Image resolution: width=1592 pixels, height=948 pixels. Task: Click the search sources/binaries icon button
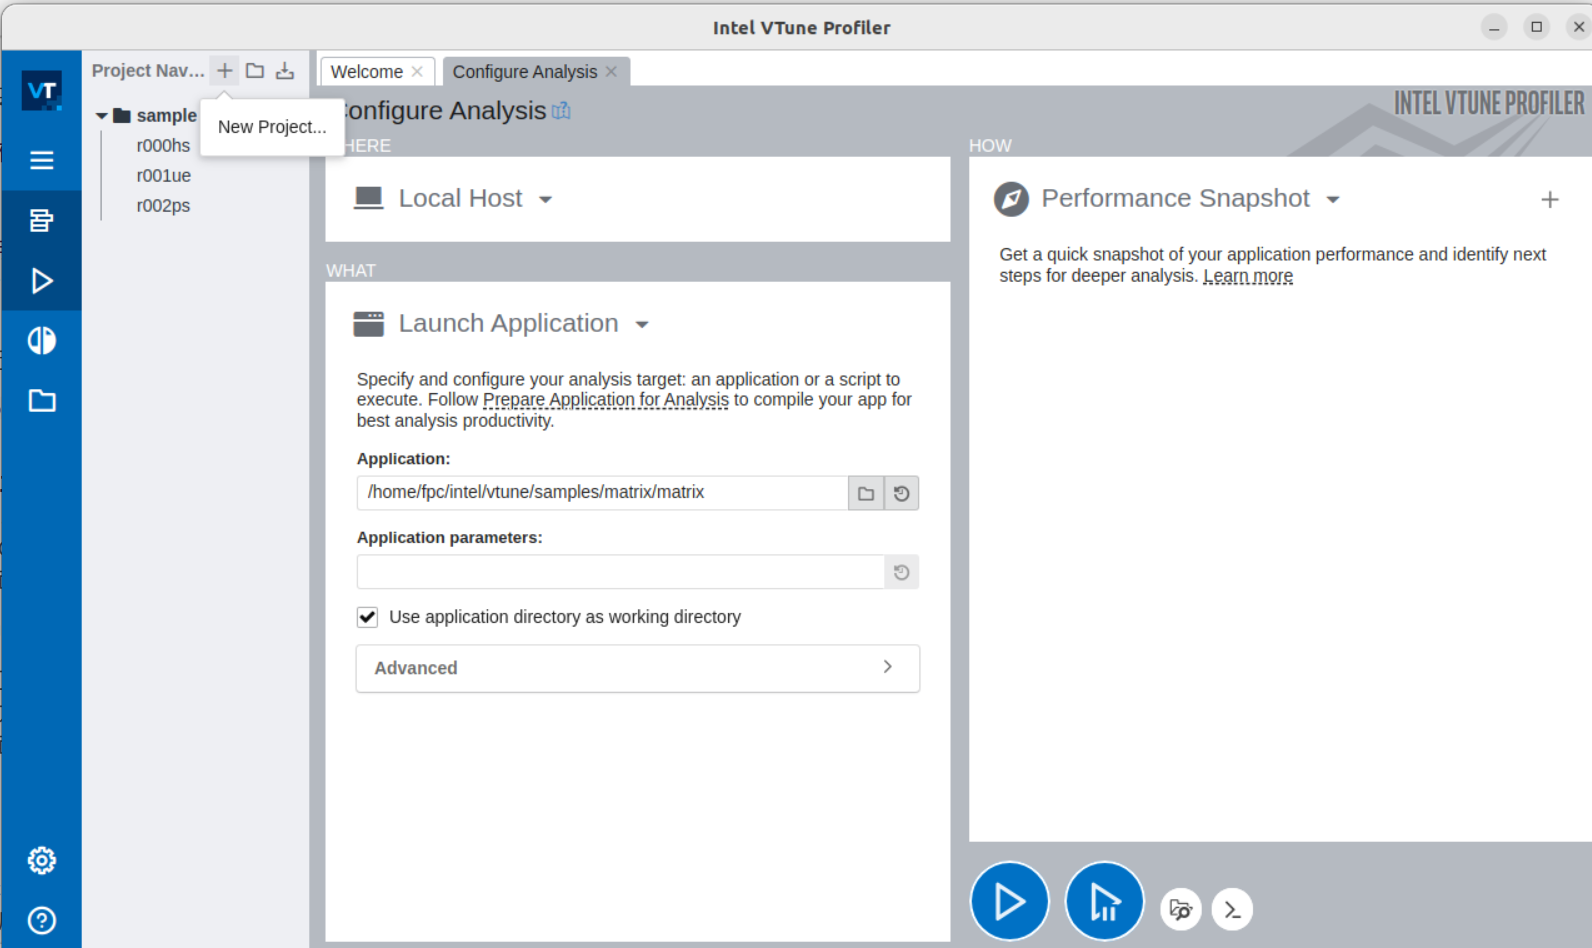pyautogui.click(x=1181, y=909)
